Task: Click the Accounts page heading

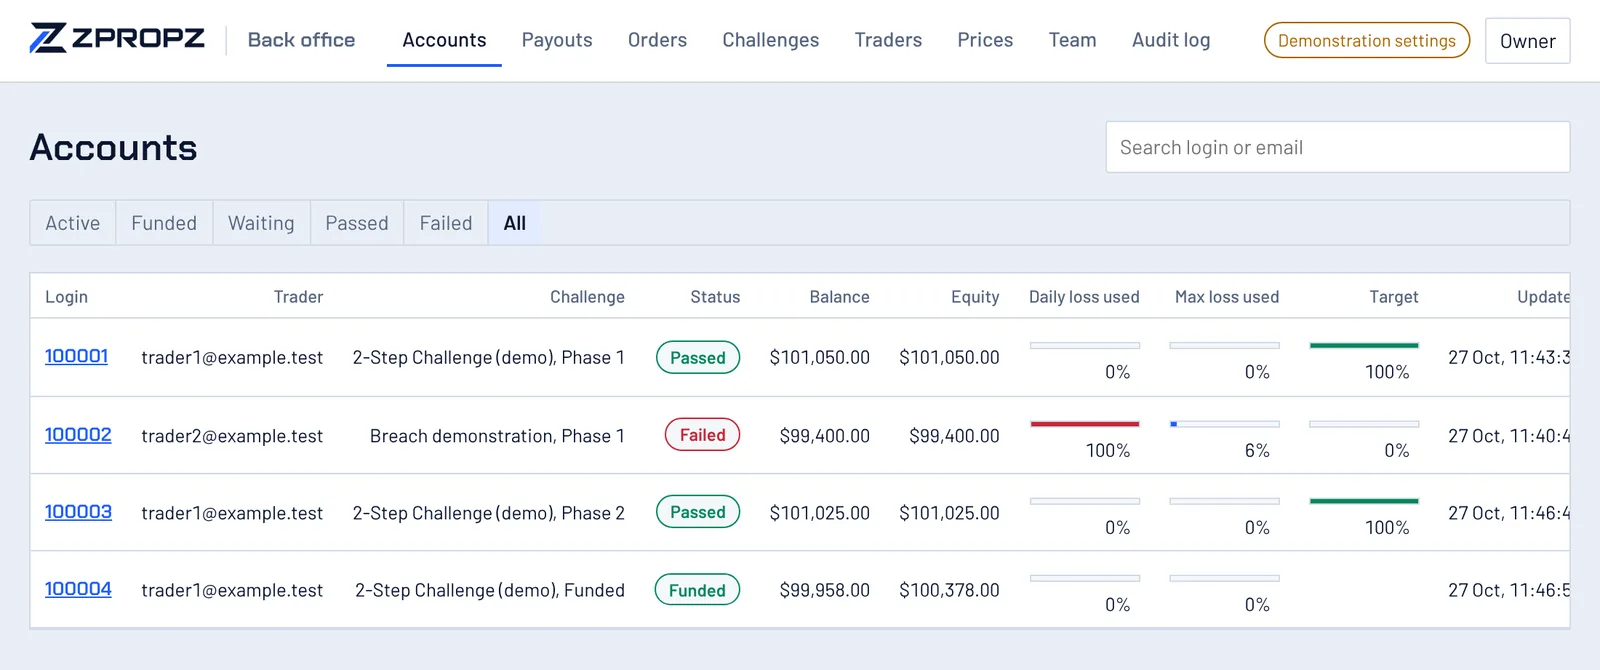Action: tap(113, 148)
